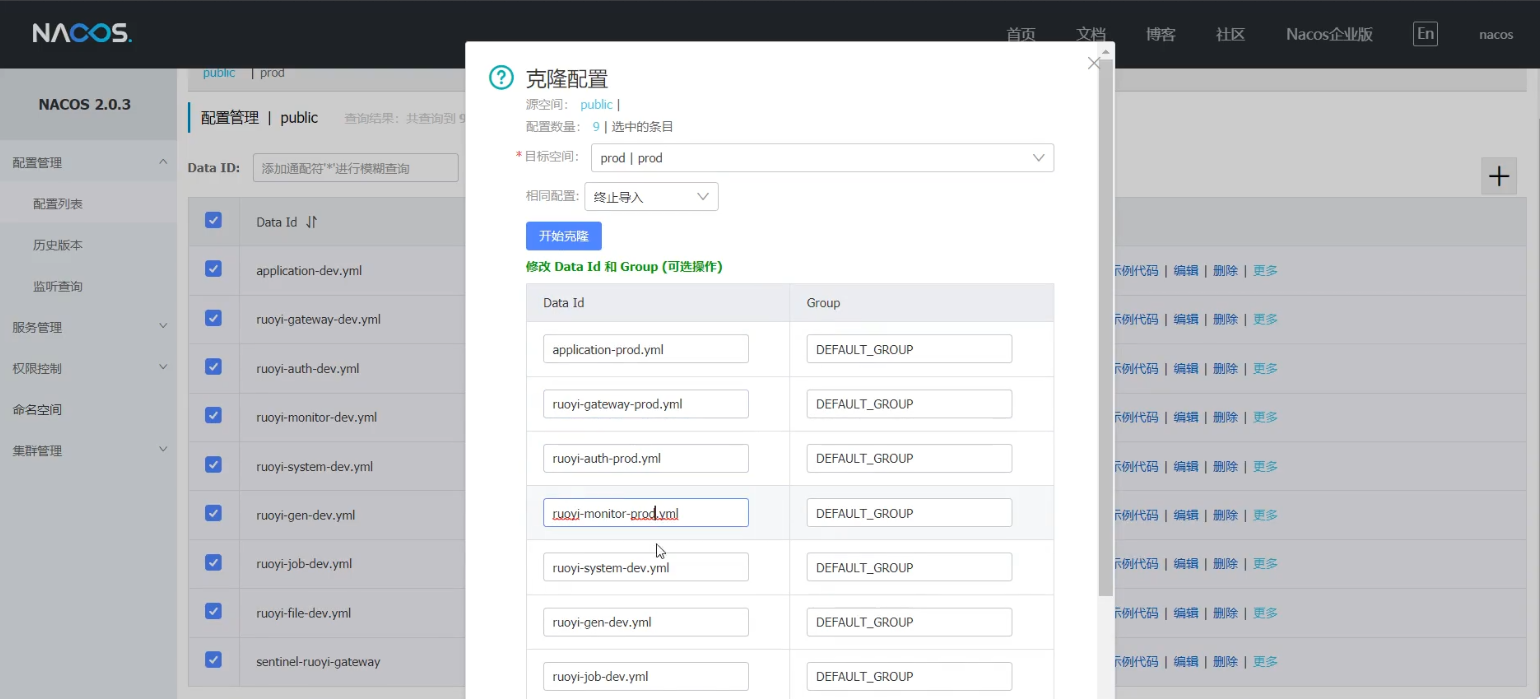Open the 目标空间 prod dropdown
This screenshot has height=699, width=1540.
click(x=822, y=158)
